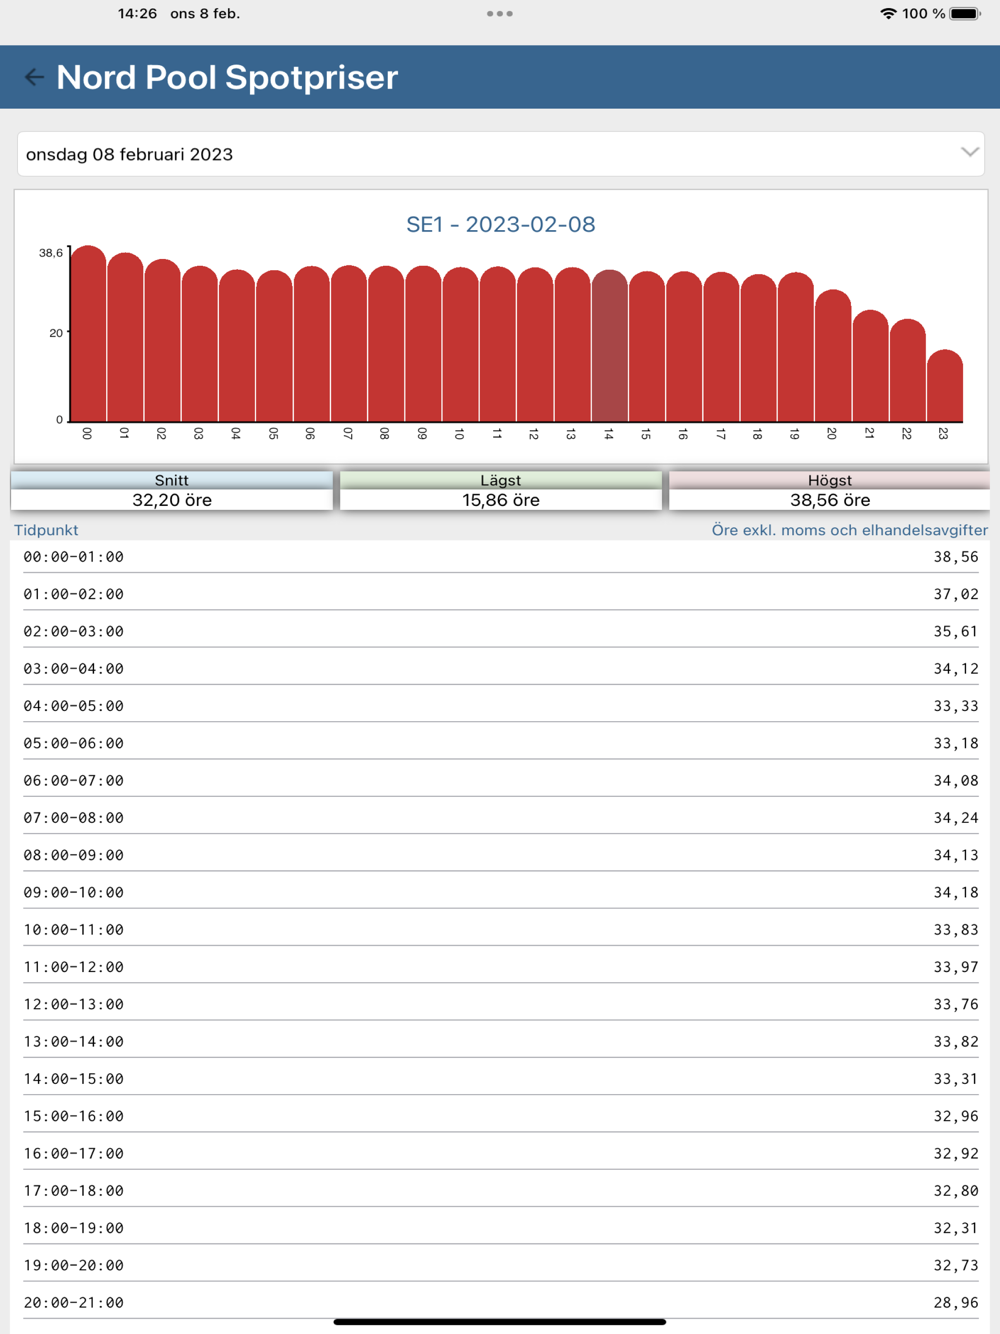
Task: Tap price value 37,02
Action: coord(956,594)
